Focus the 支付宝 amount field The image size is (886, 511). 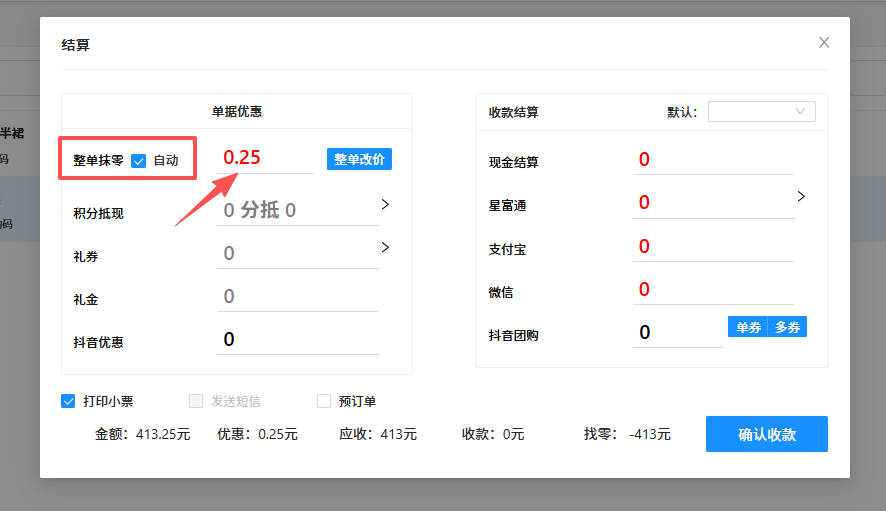[713, 247]
